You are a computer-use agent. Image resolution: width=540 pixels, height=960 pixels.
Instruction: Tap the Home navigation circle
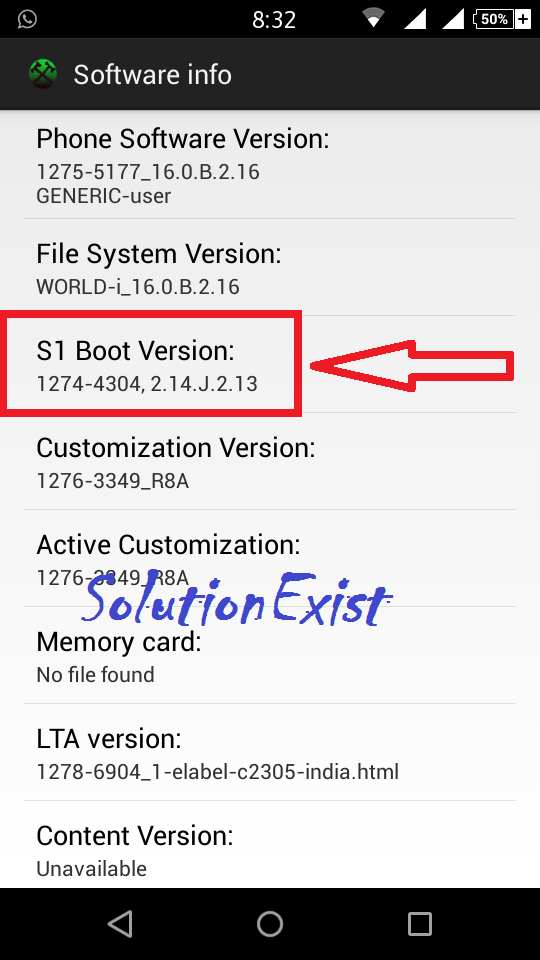pyautogui.click(x=270, y=923)
